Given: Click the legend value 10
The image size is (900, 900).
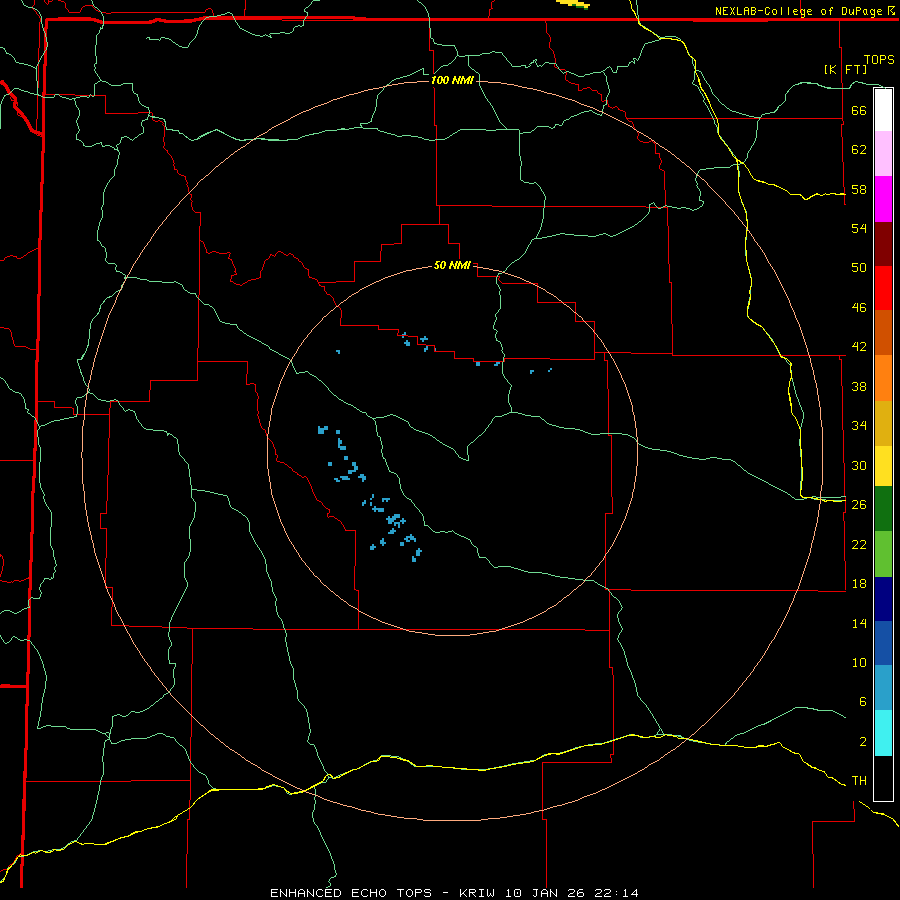Looking at the screenshot, I should 859,662.
